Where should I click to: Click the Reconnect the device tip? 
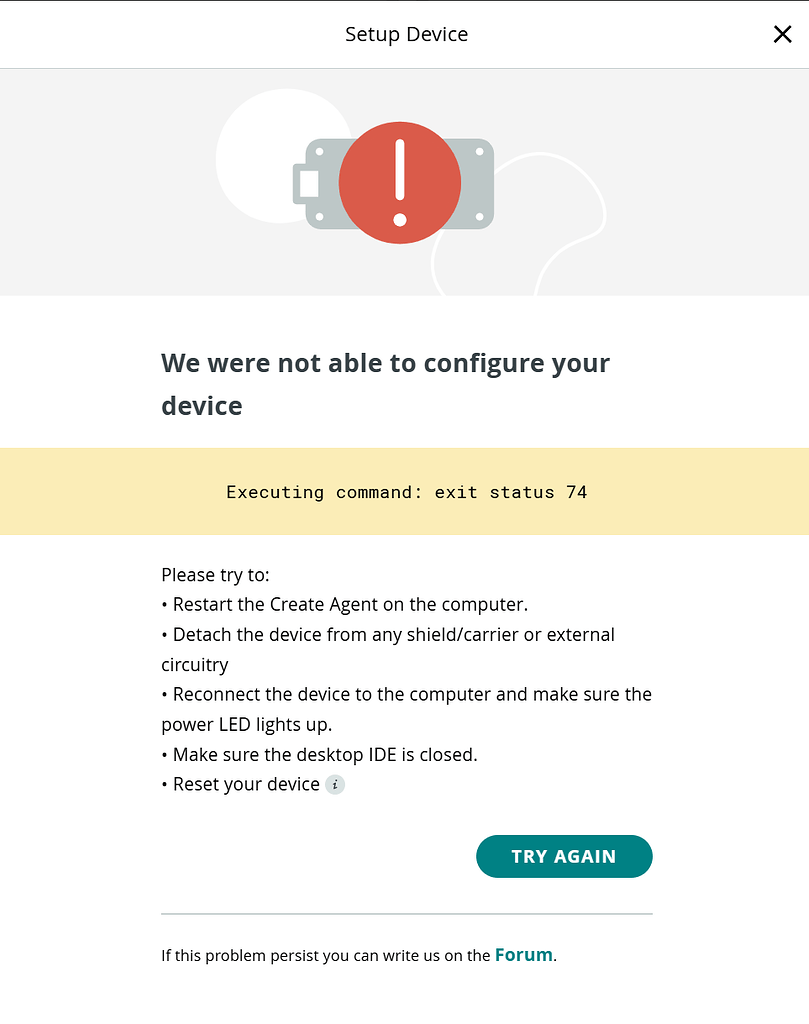tap(411, 695)
